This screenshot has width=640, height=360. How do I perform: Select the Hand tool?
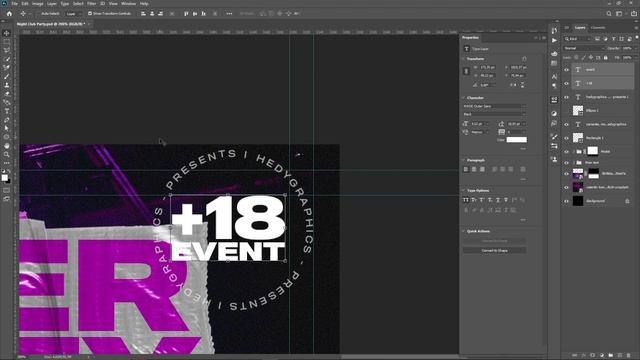pos(7,146)
